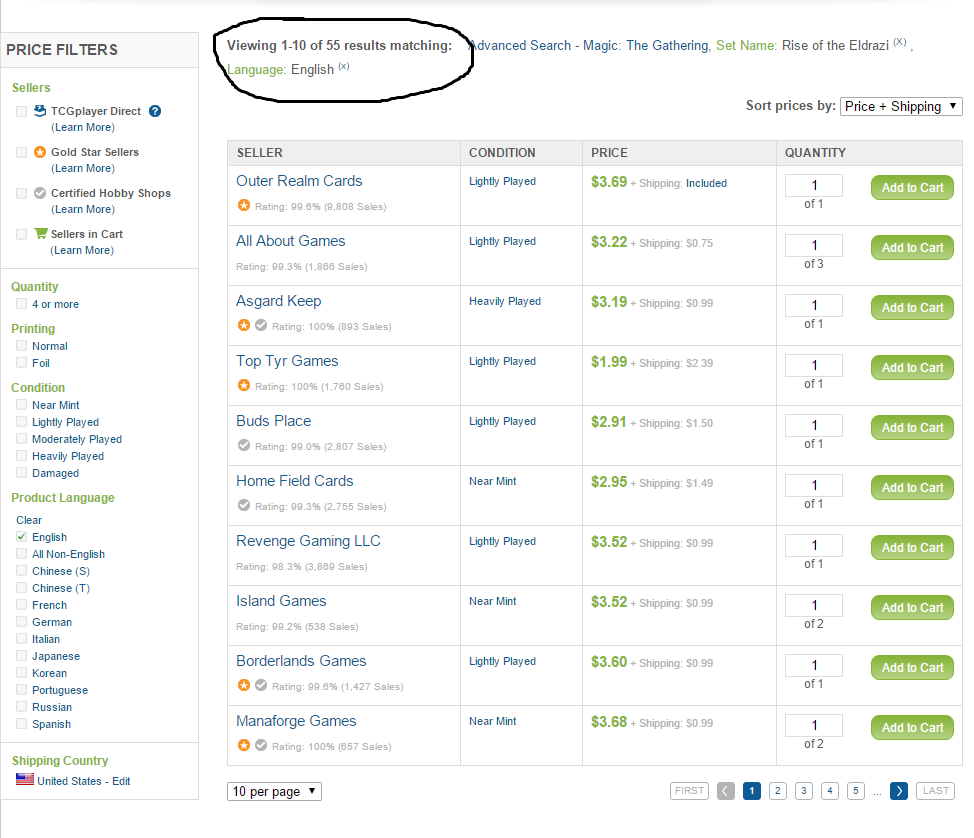974x838 pixels.
Task: Open Learn More under Certified Hobby Shops
Action: click(83, 209)
